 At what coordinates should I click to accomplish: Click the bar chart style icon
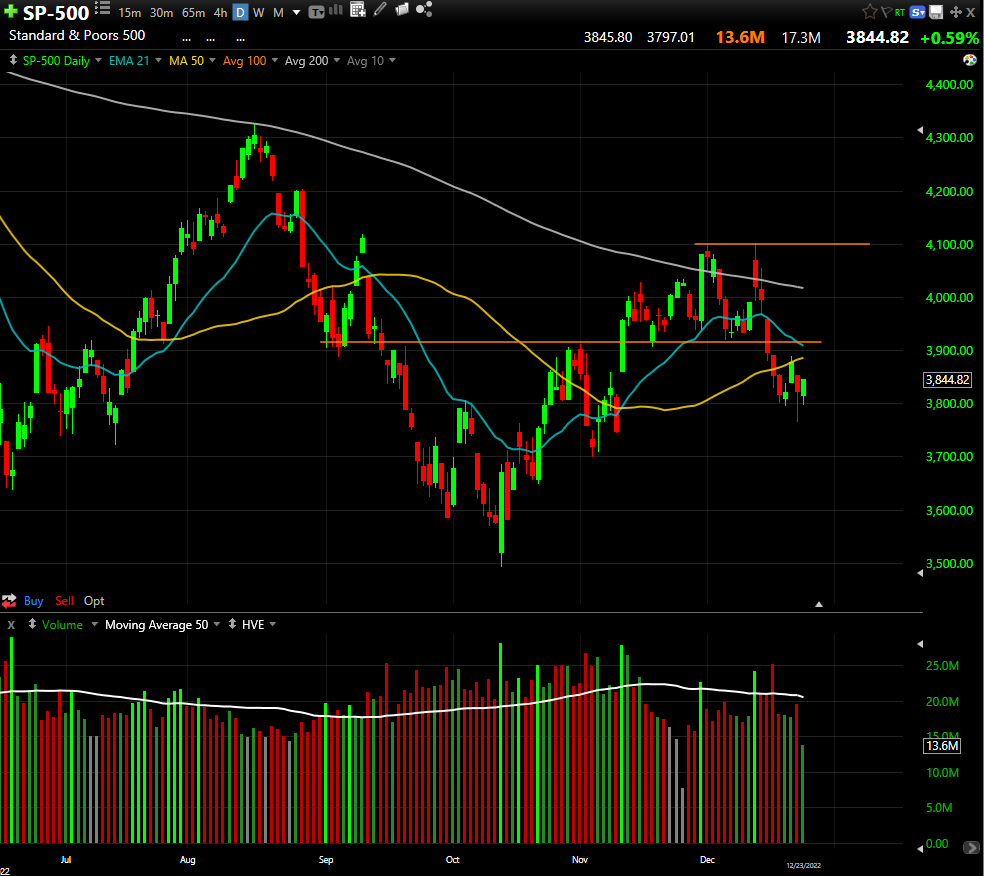(336, 10)
